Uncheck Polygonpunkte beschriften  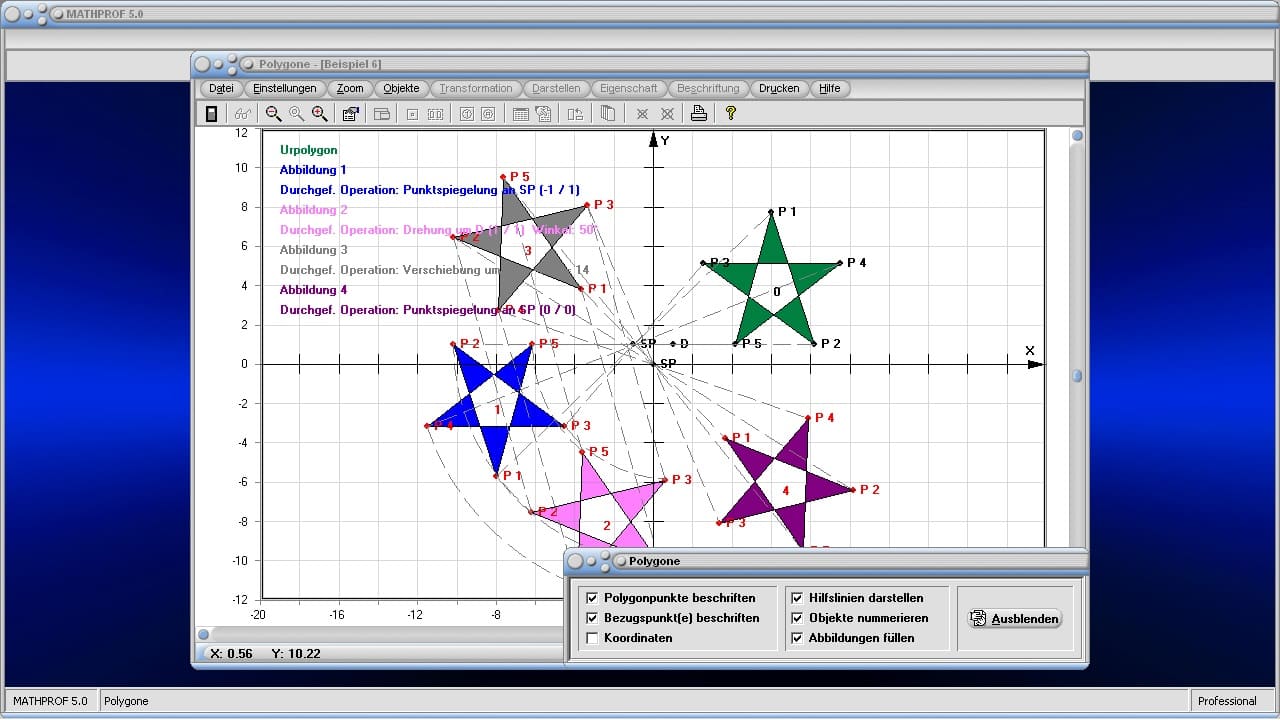pos(592,598)
